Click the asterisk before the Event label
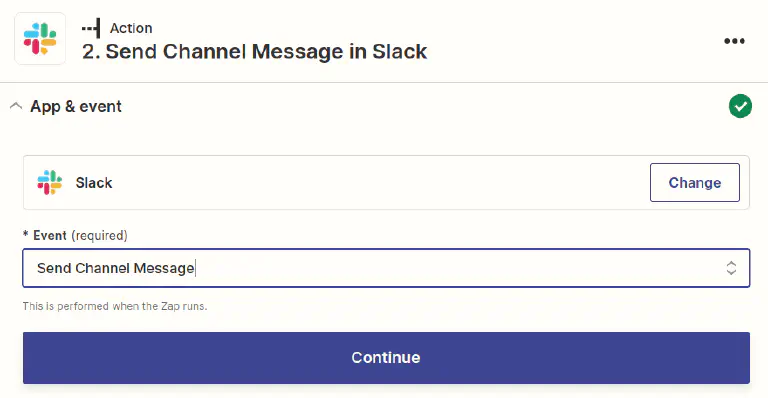Image resolution: width=768 pixels, height=398 pixels. pyautogui.click(x=26, y=234)
